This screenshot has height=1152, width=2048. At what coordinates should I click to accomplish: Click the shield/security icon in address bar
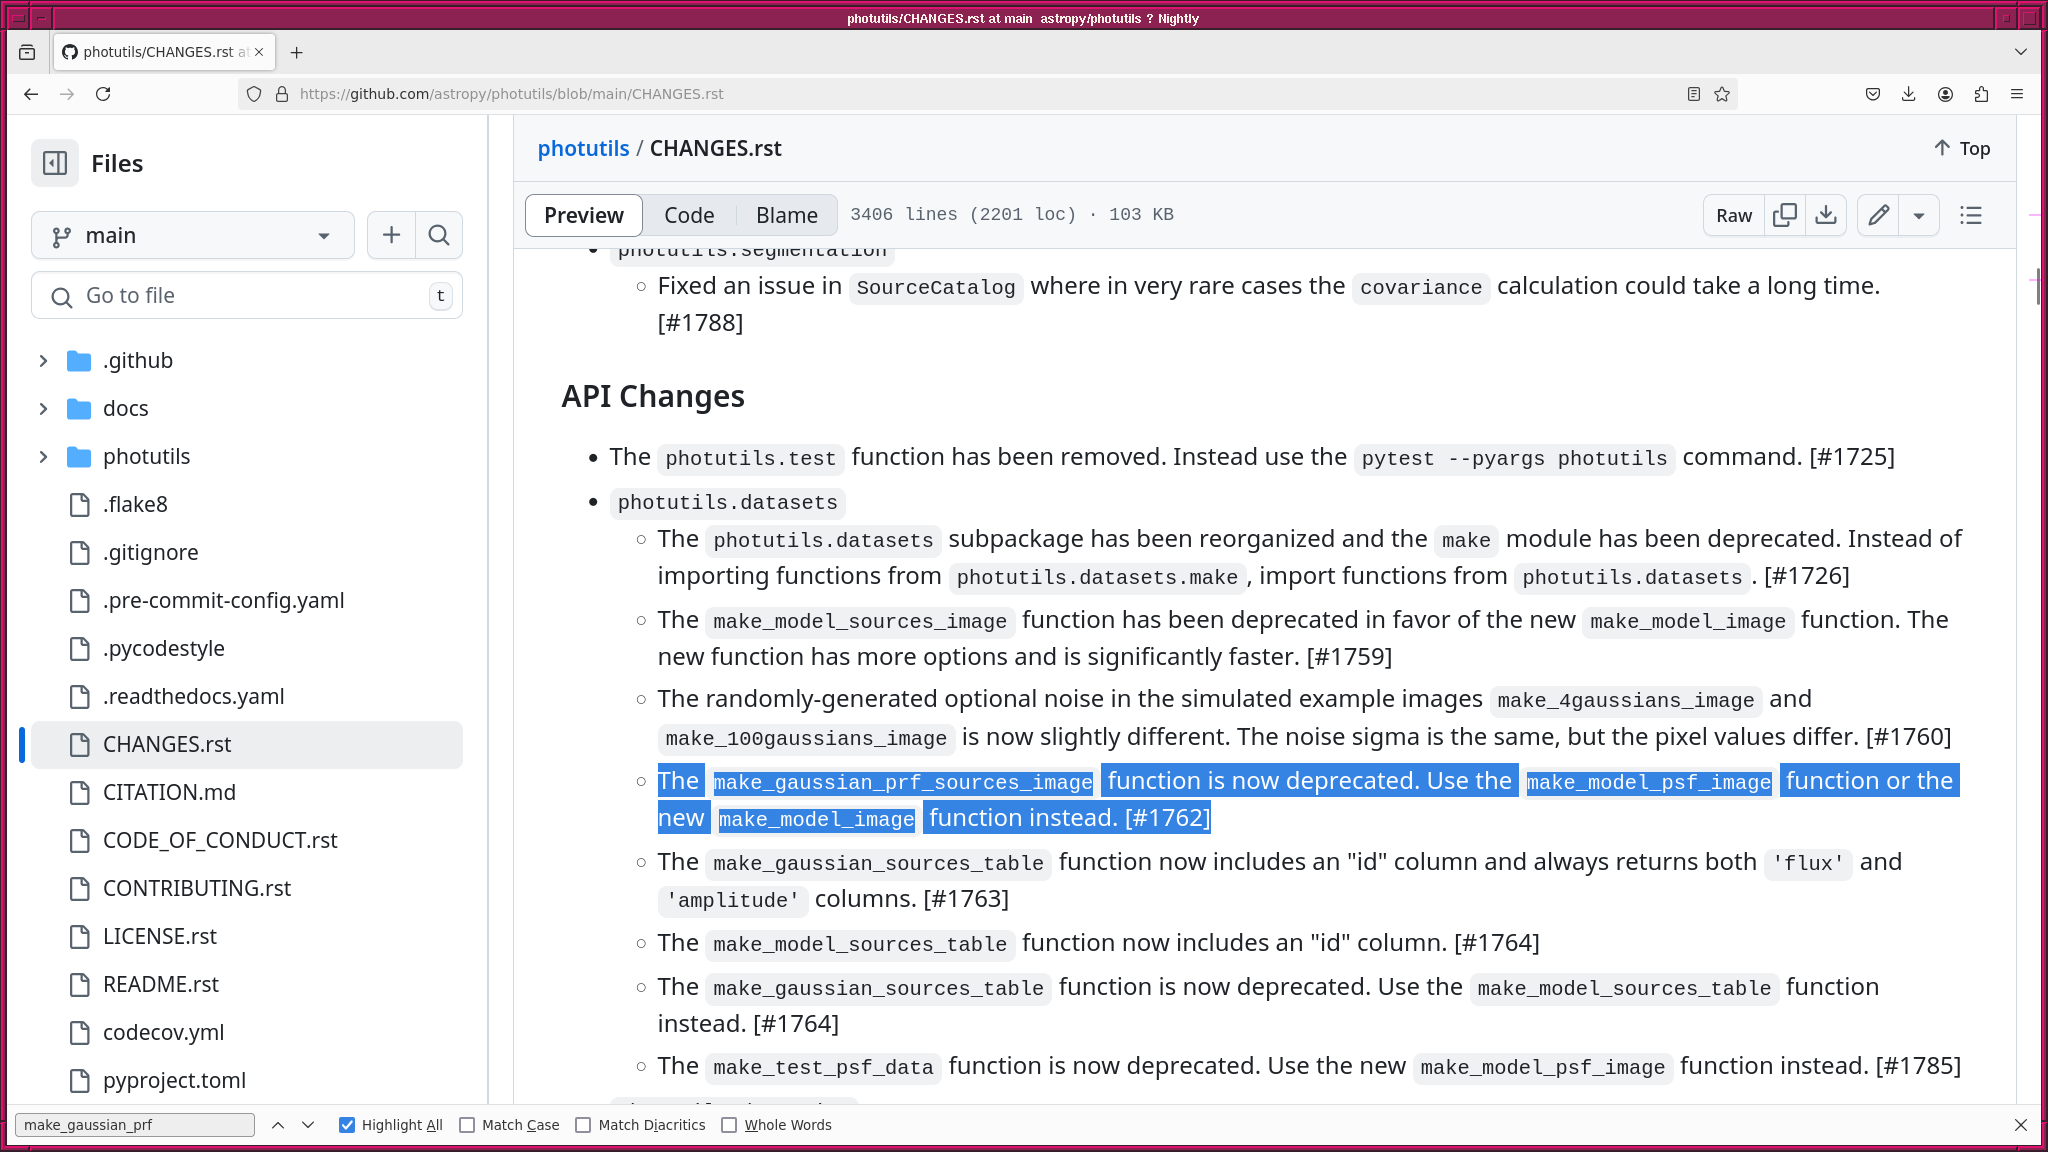pyautogui.click(x=253, y=93)
